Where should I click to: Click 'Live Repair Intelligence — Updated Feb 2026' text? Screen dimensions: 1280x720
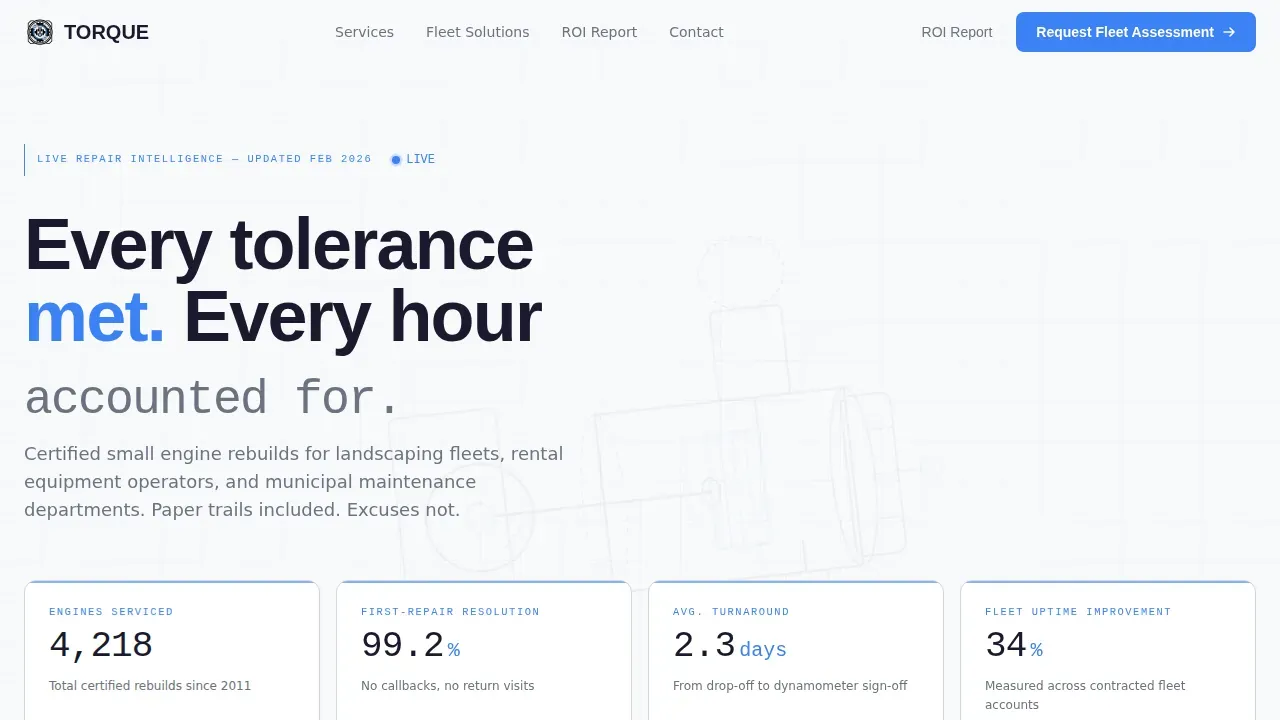[x=204, y=159]
